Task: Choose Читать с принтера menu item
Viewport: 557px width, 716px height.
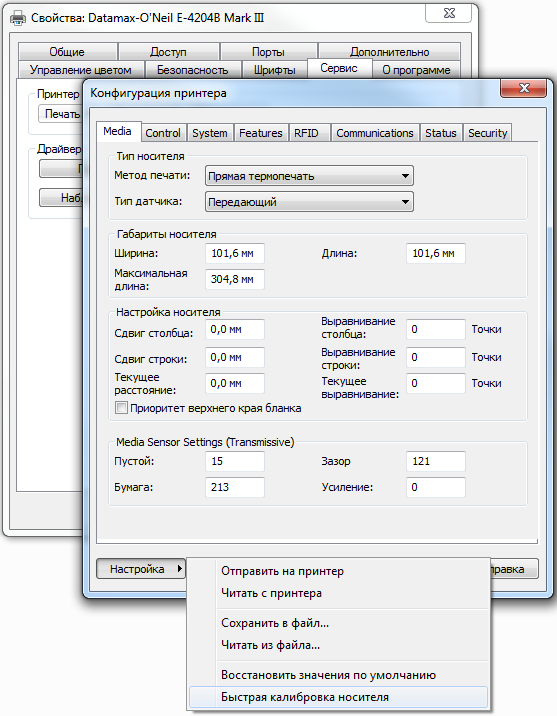Action: pyautogui.click(x=338, y=593)
